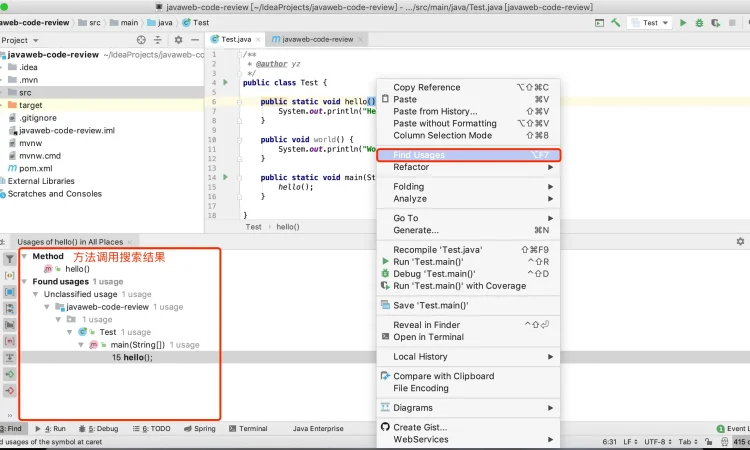Screen dimensions: 750x450
Task: Run the Test configuration with green play
Action: coord(683,22)
